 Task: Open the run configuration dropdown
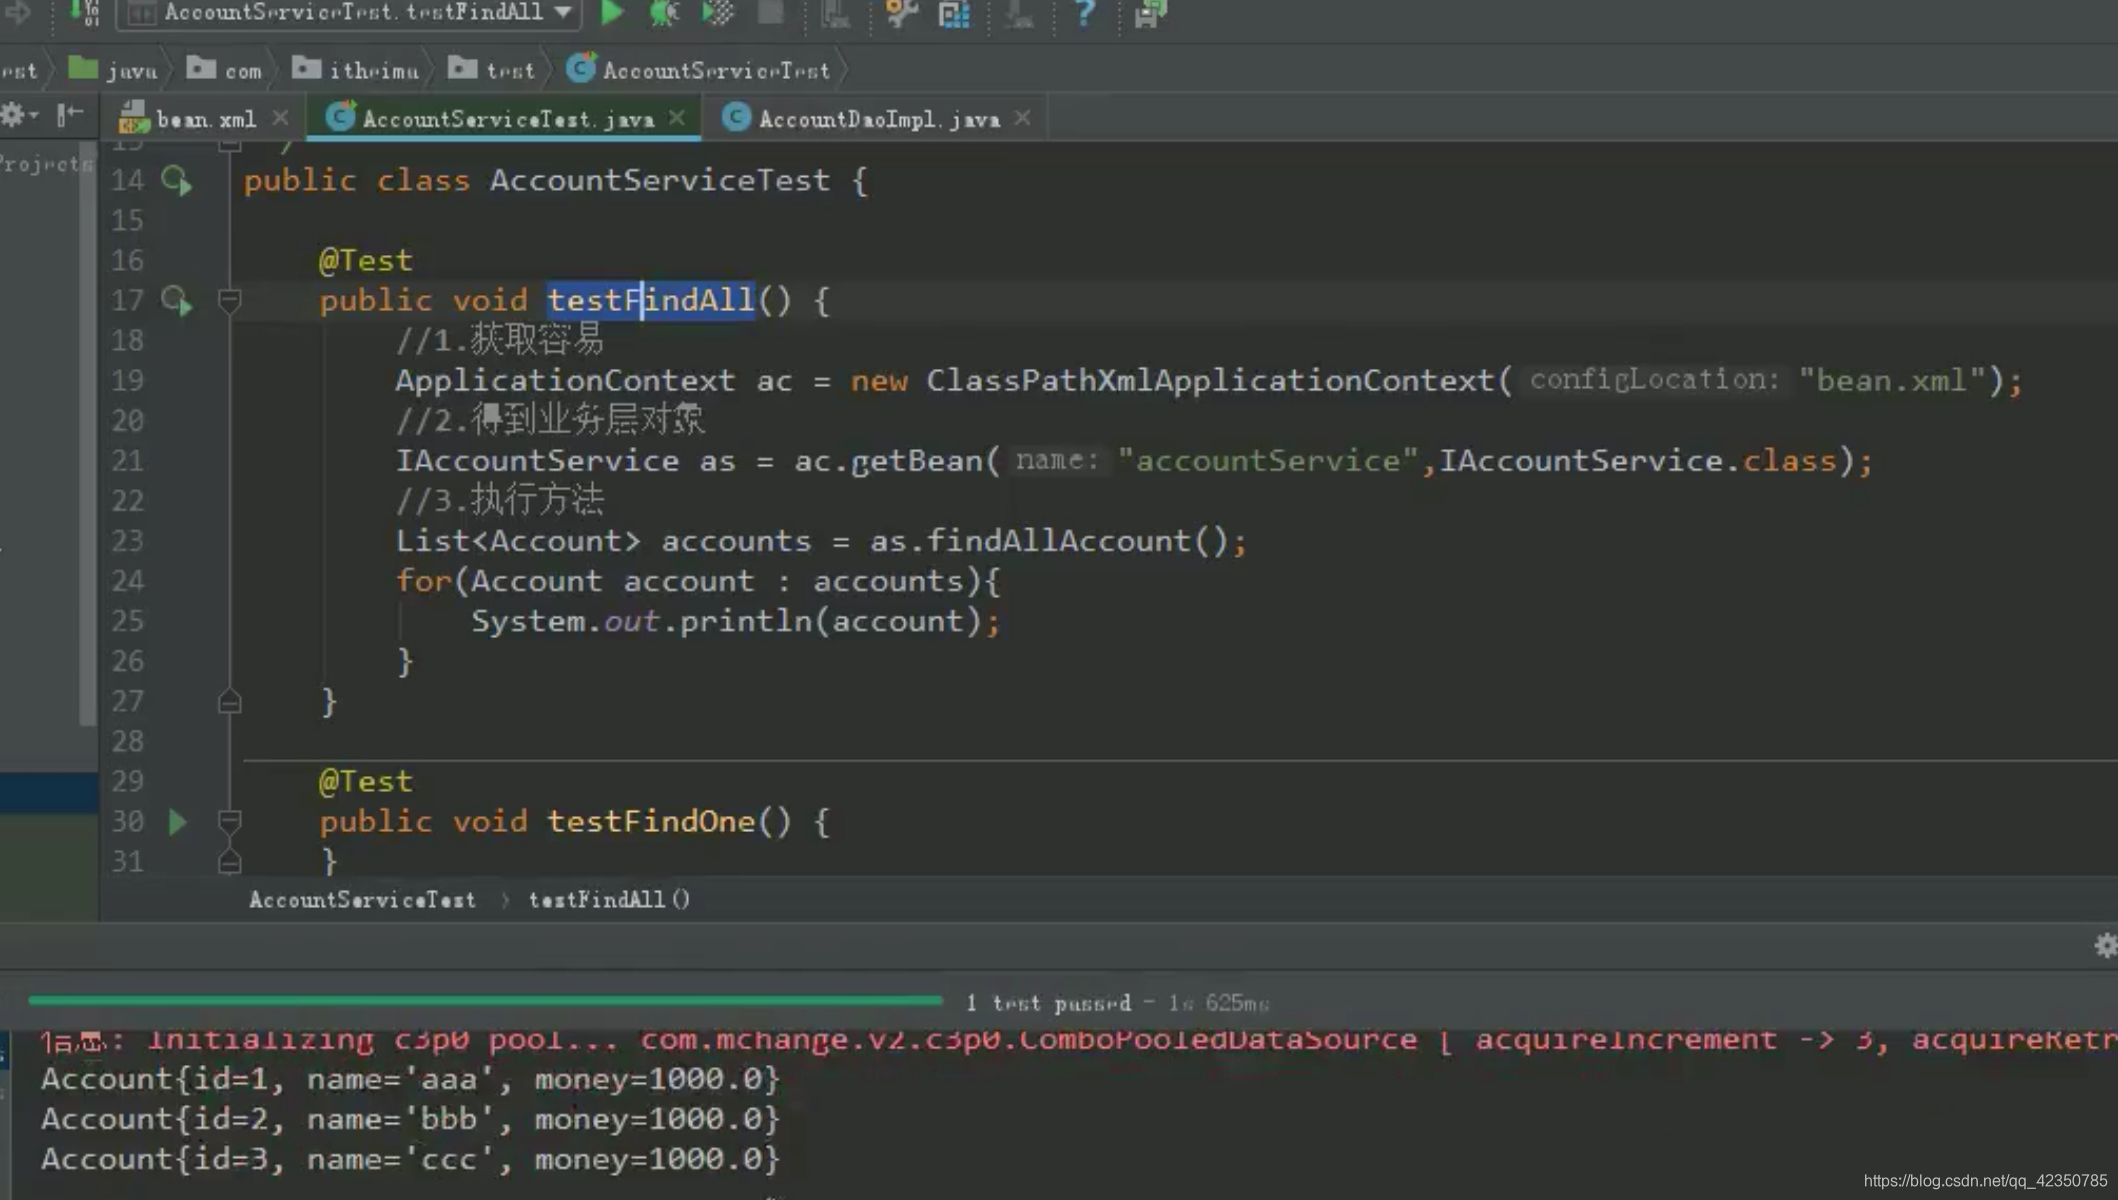348,12
